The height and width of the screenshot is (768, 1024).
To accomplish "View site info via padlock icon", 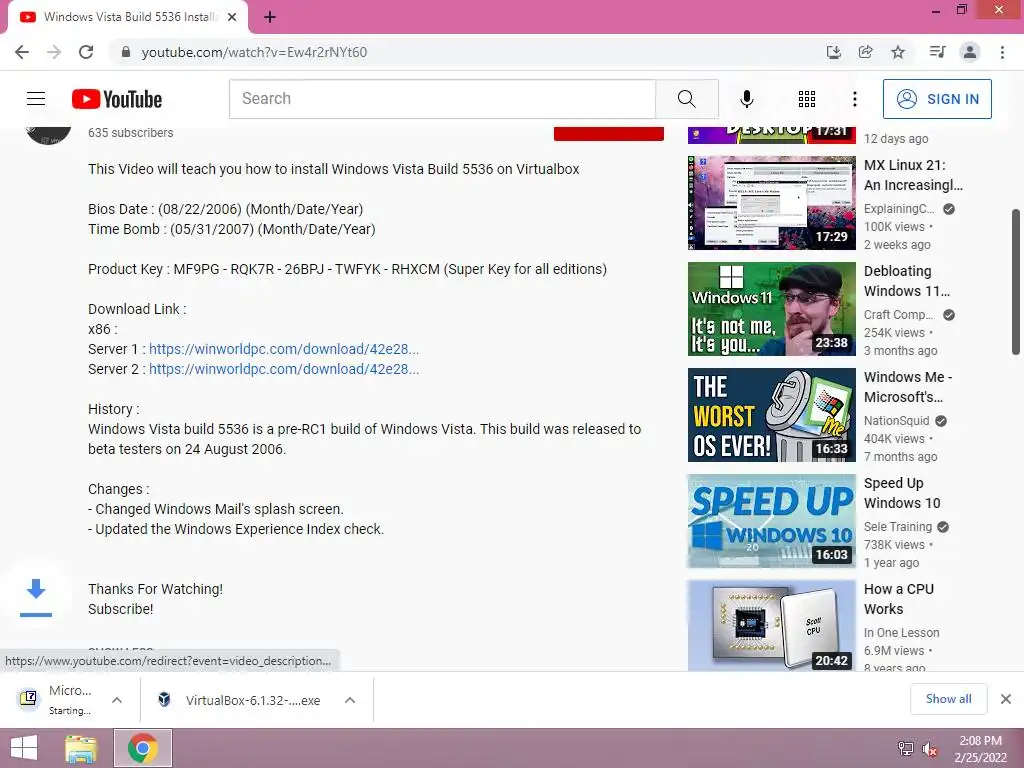I will [x=125, y=52].
